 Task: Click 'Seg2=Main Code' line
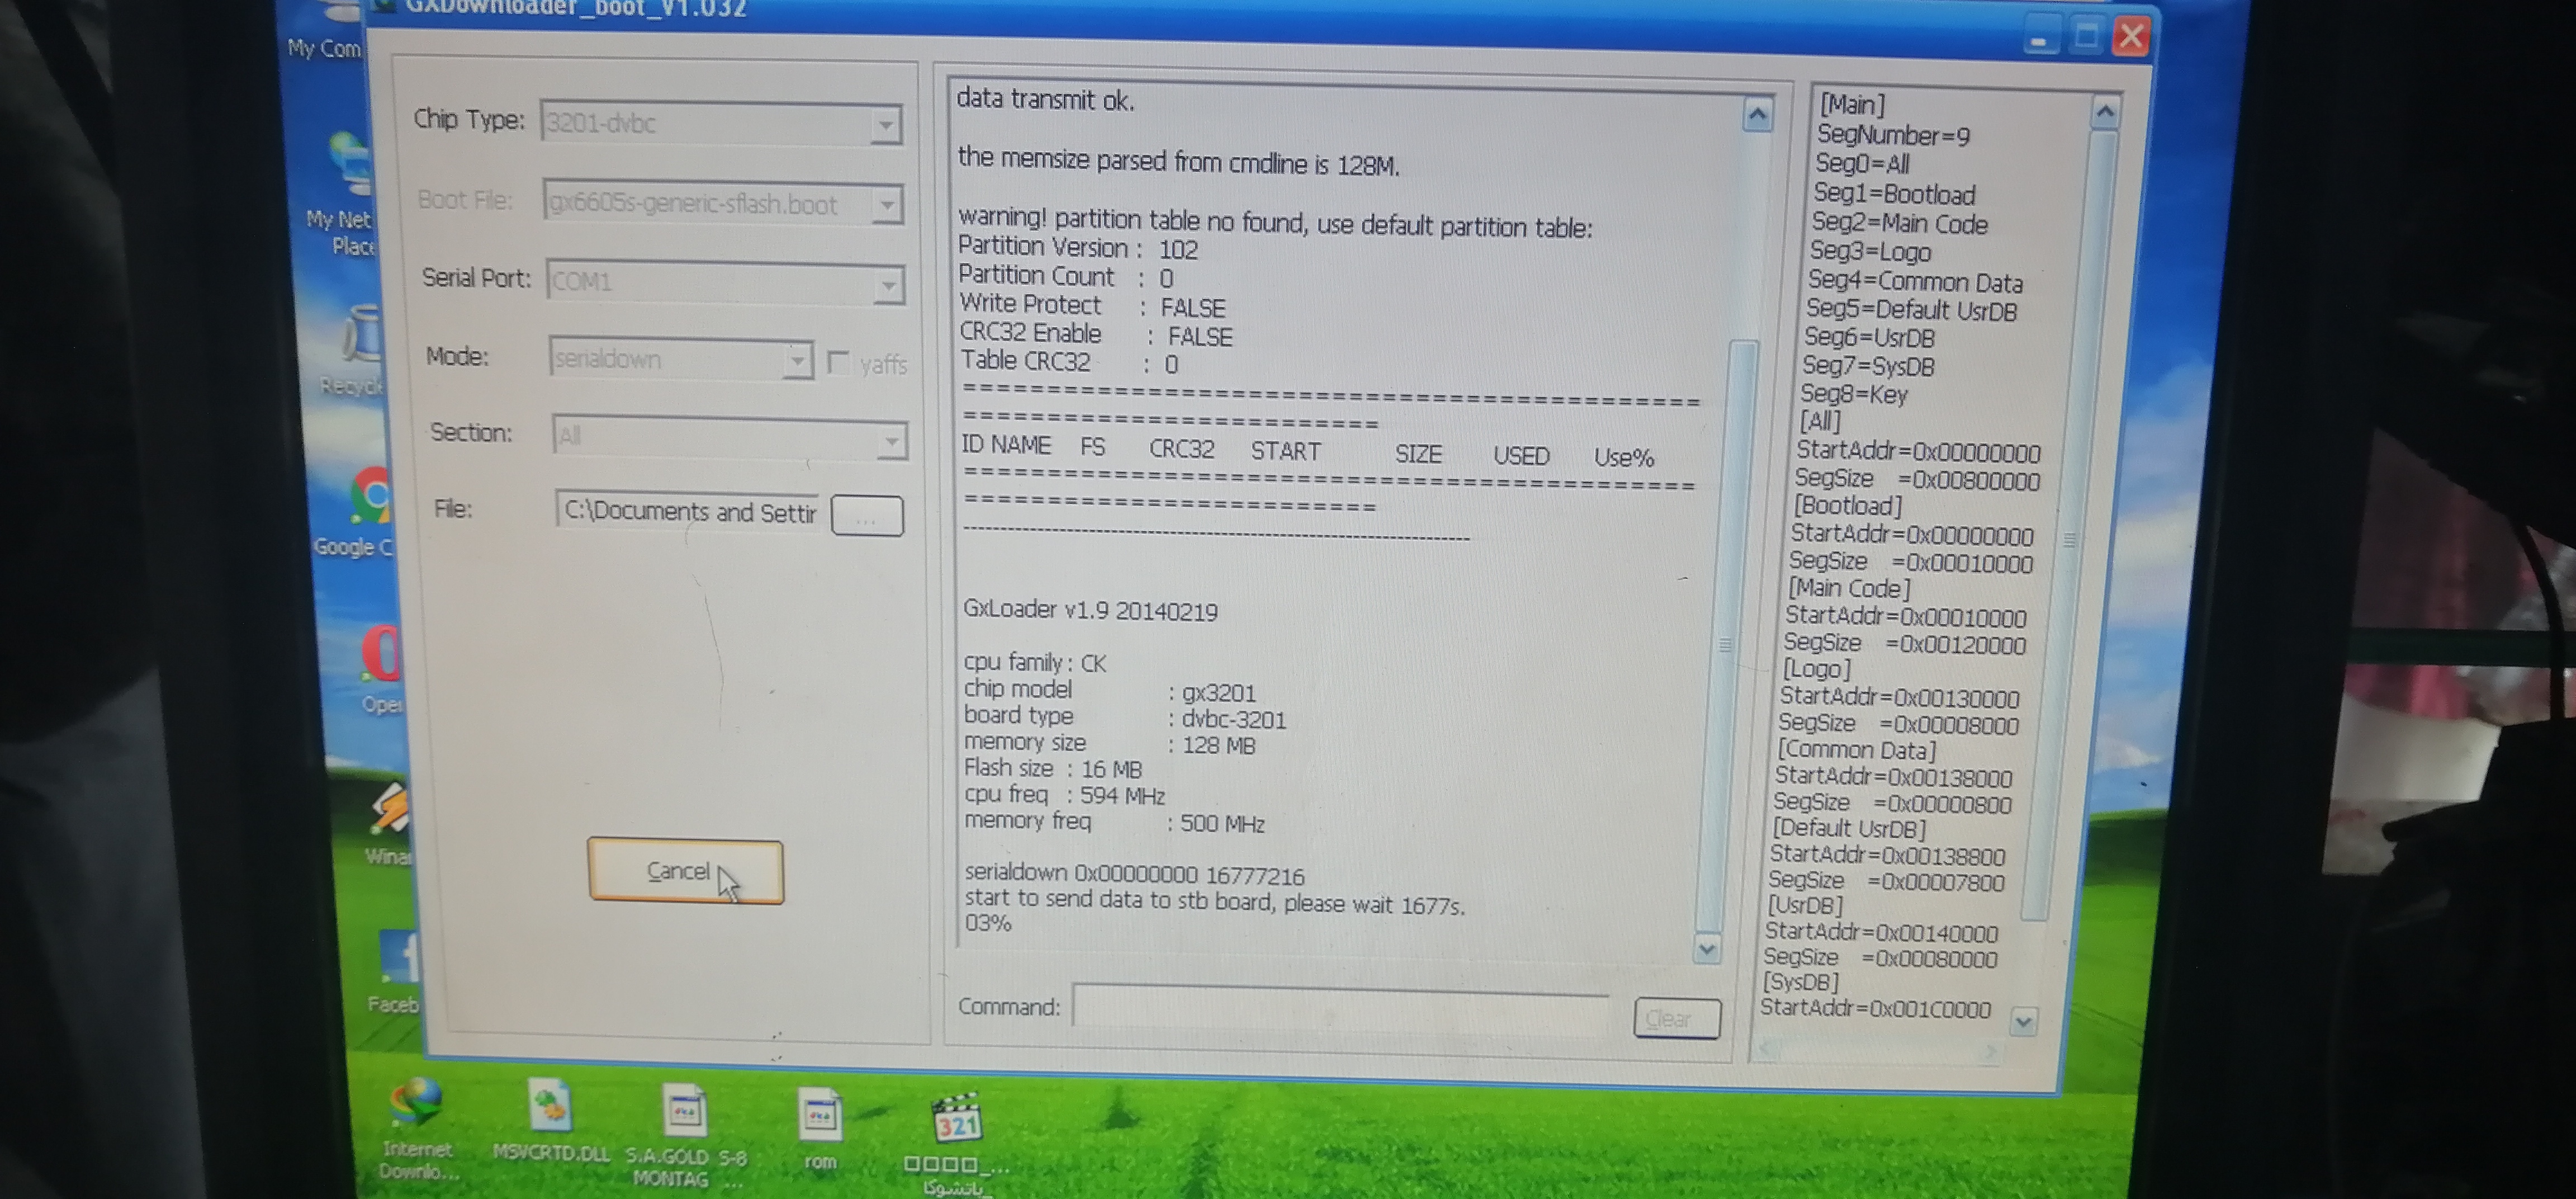(x=1899, y=223)
